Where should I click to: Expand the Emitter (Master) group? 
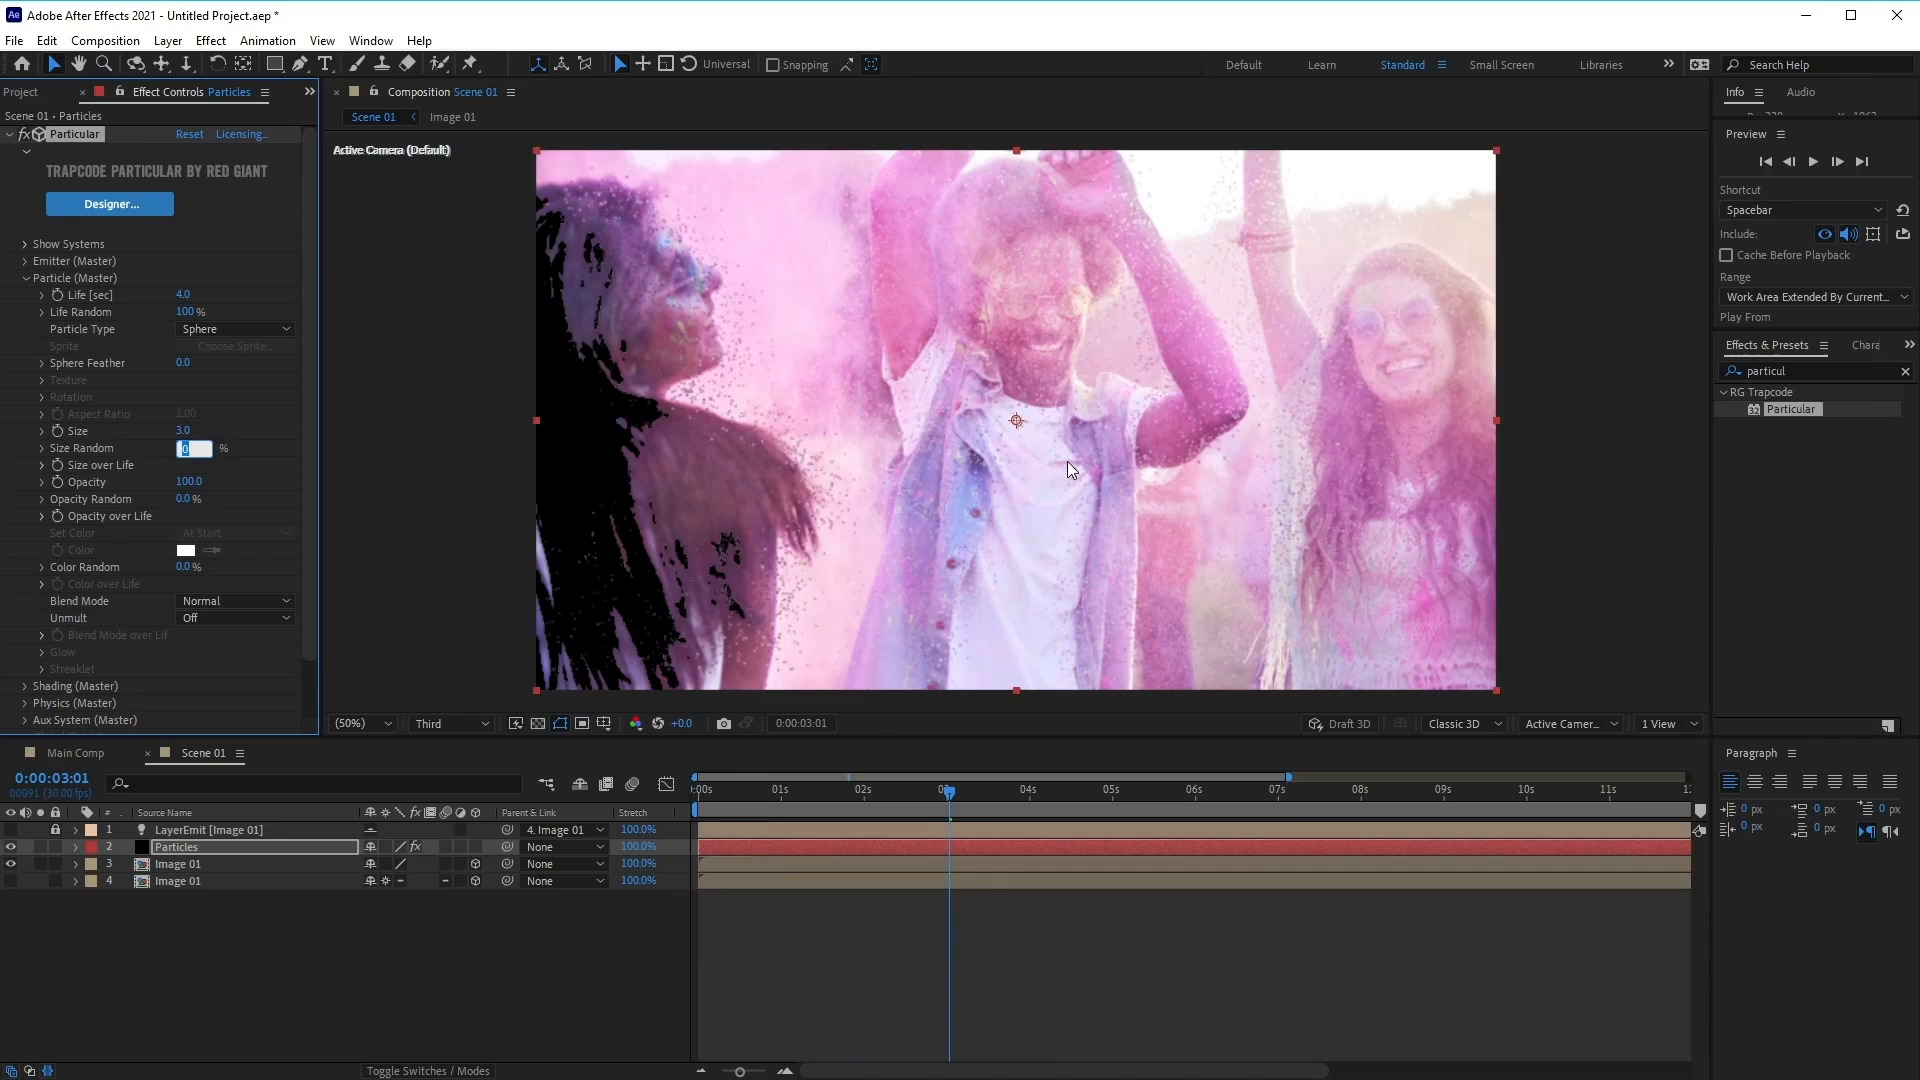click(x=24, y=261)
